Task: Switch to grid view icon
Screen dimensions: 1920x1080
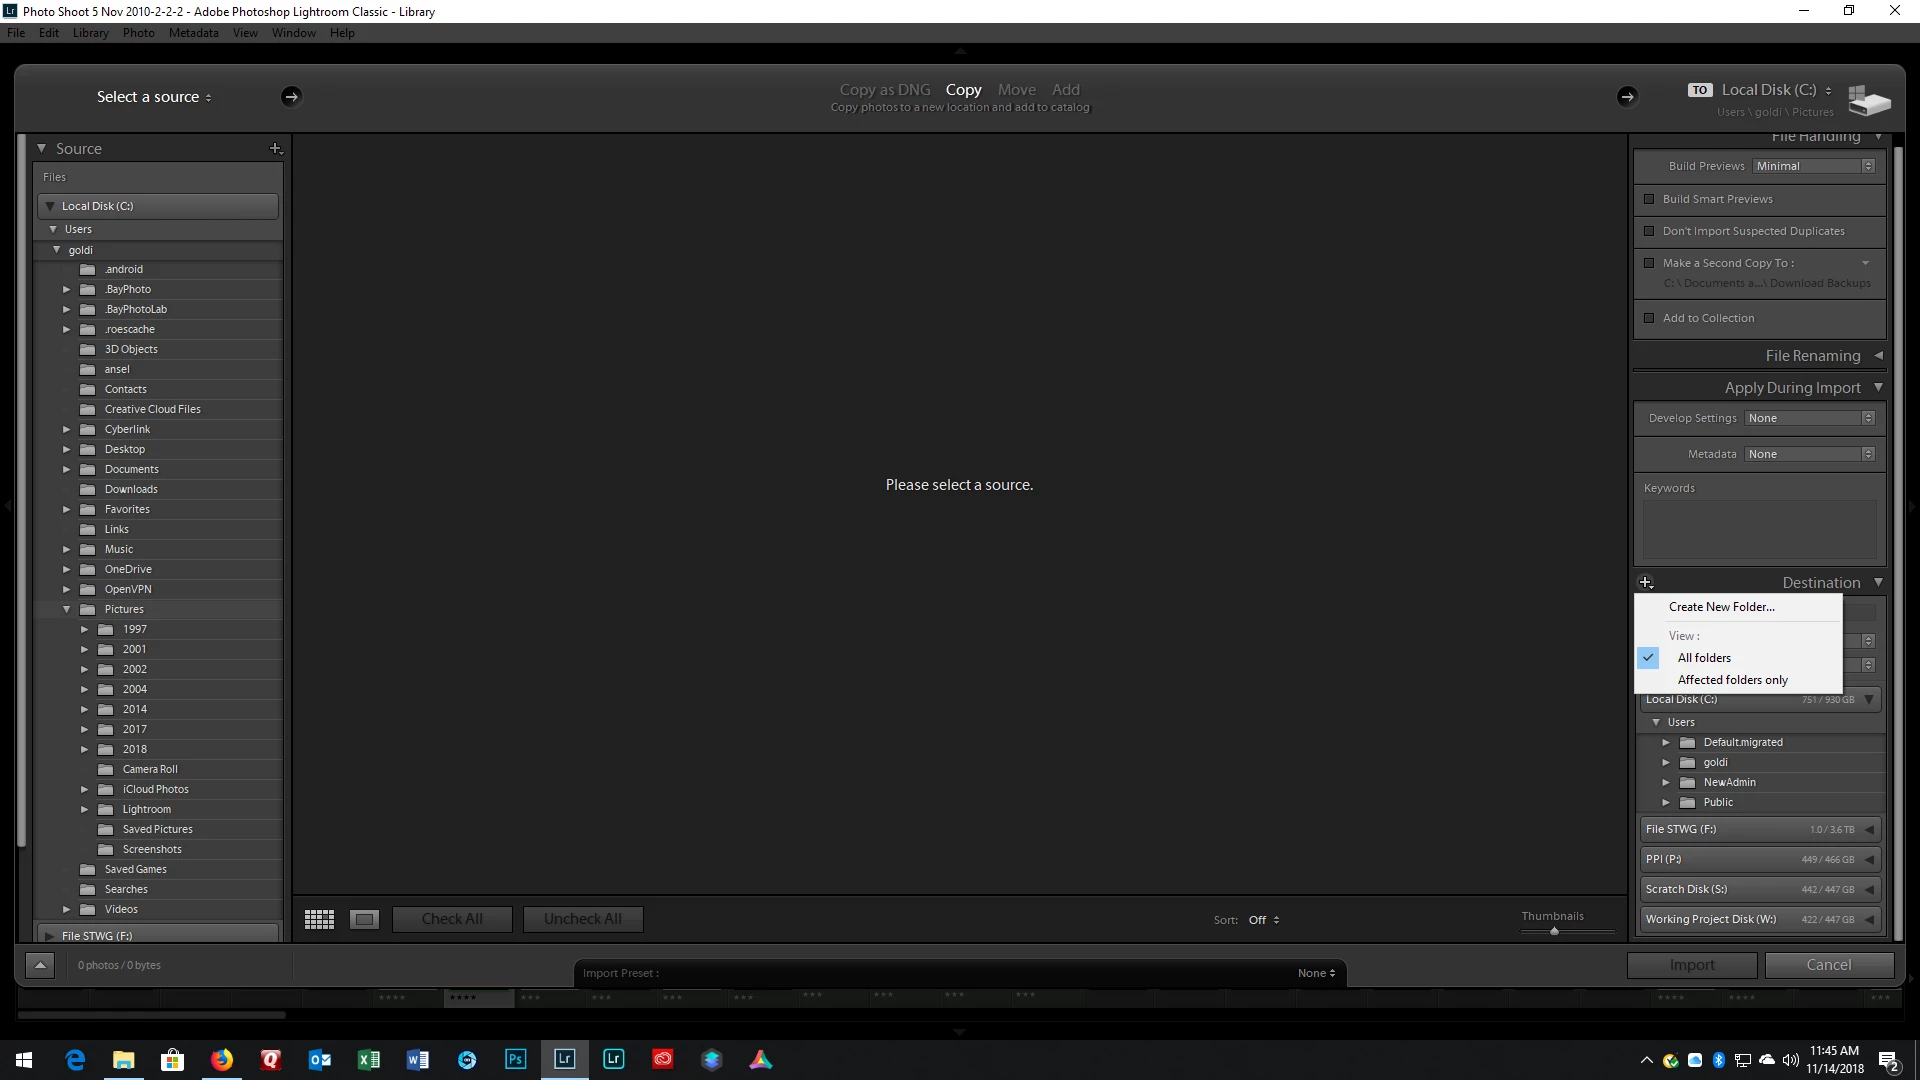Action: (x=319, y=919)
